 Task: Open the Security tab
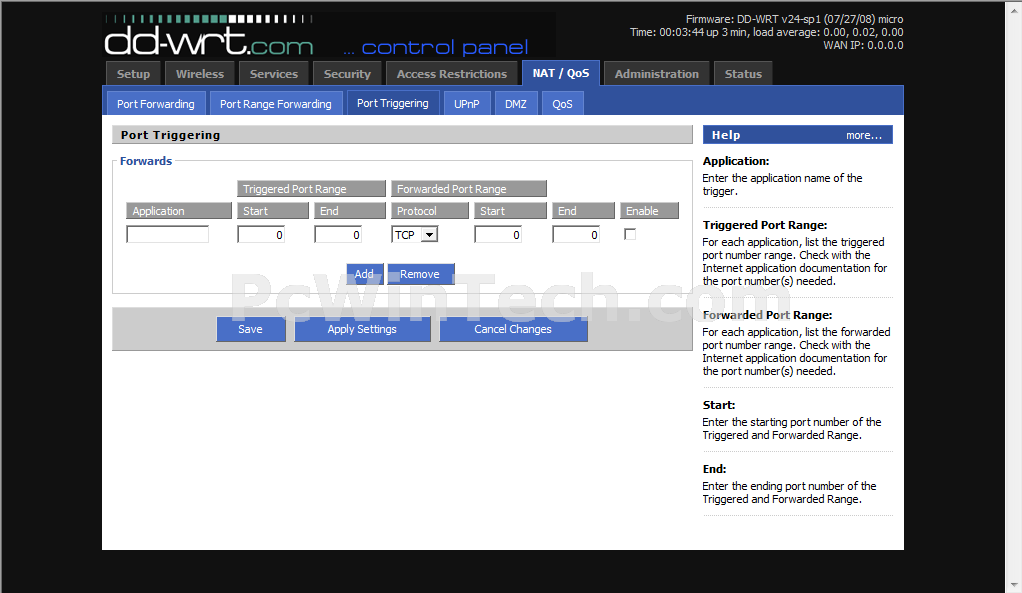pyautogui.click(x=347, y=74)
